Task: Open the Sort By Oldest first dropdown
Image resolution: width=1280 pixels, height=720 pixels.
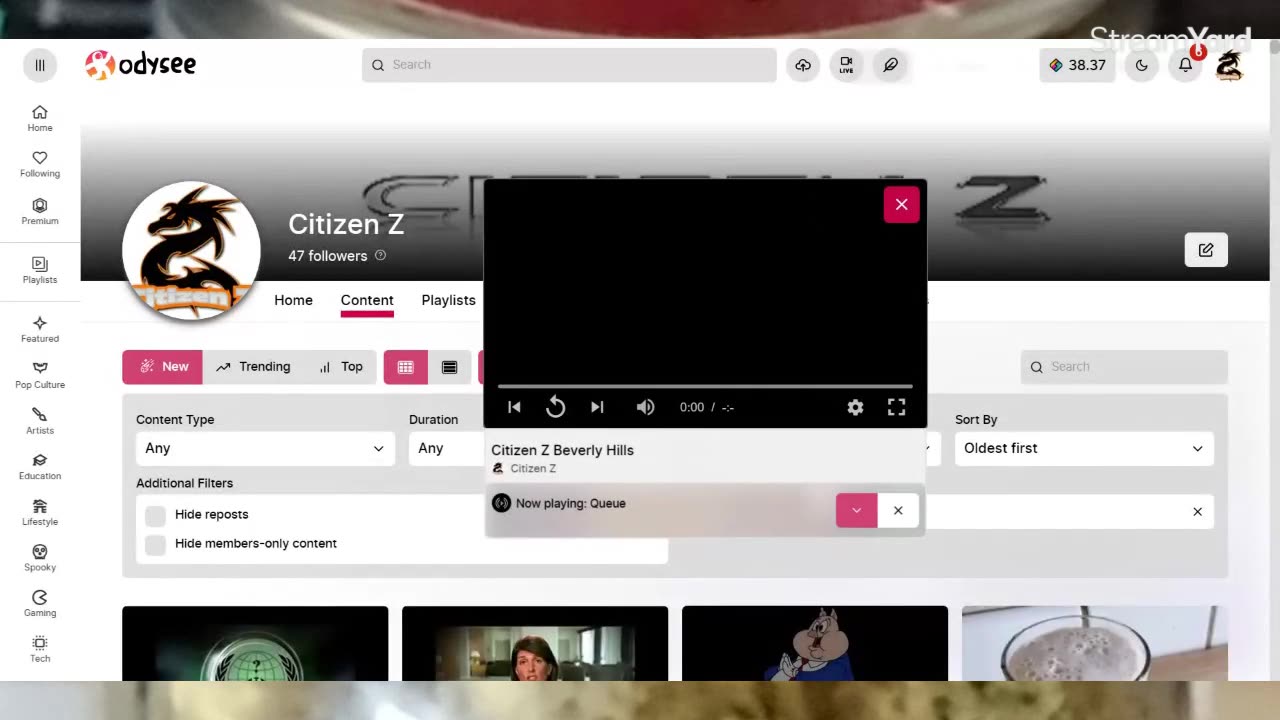Action: [1084, 448]
